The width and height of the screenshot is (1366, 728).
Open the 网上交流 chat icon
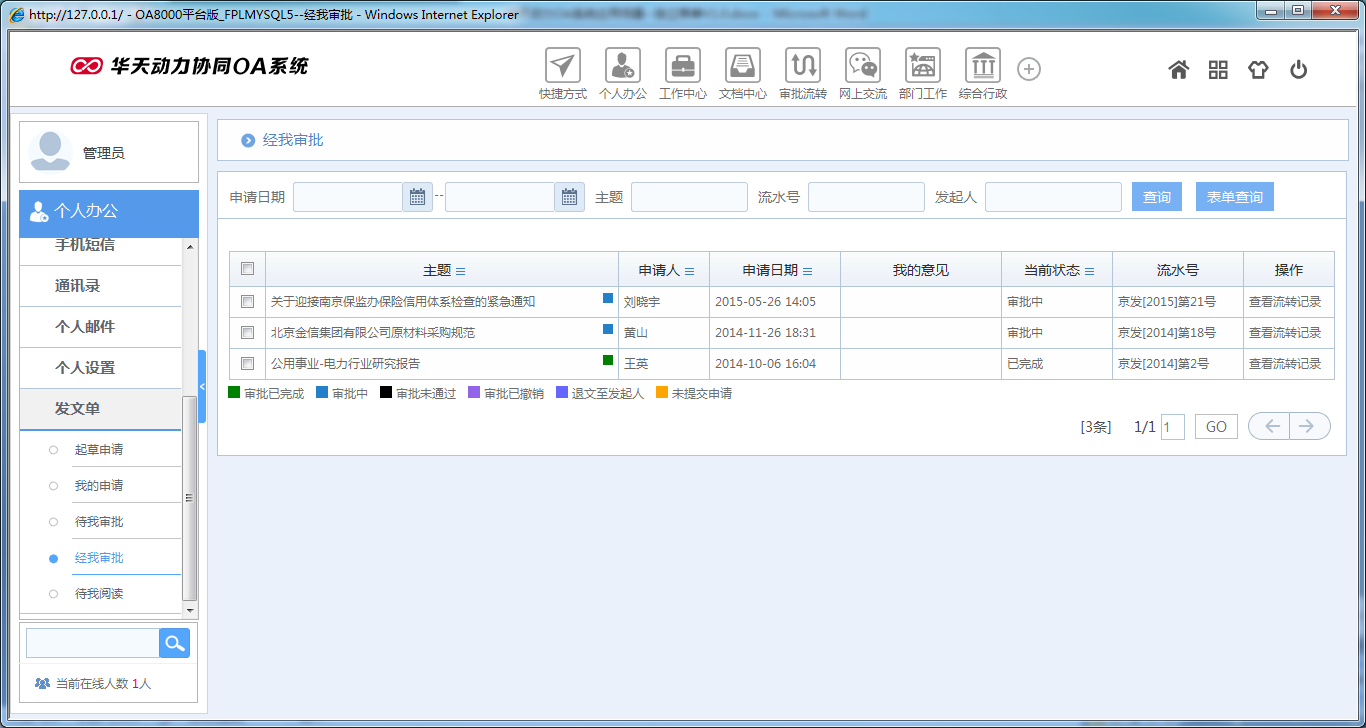tap(863, 66)
